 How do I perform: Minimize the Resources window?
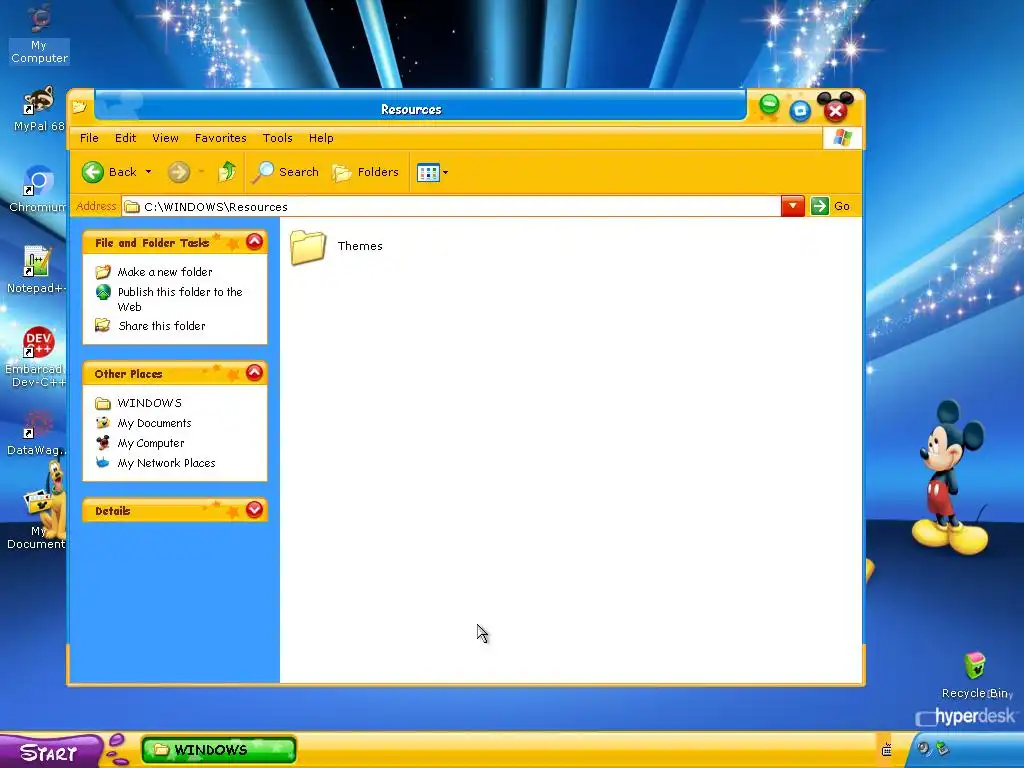click(769, 104)
